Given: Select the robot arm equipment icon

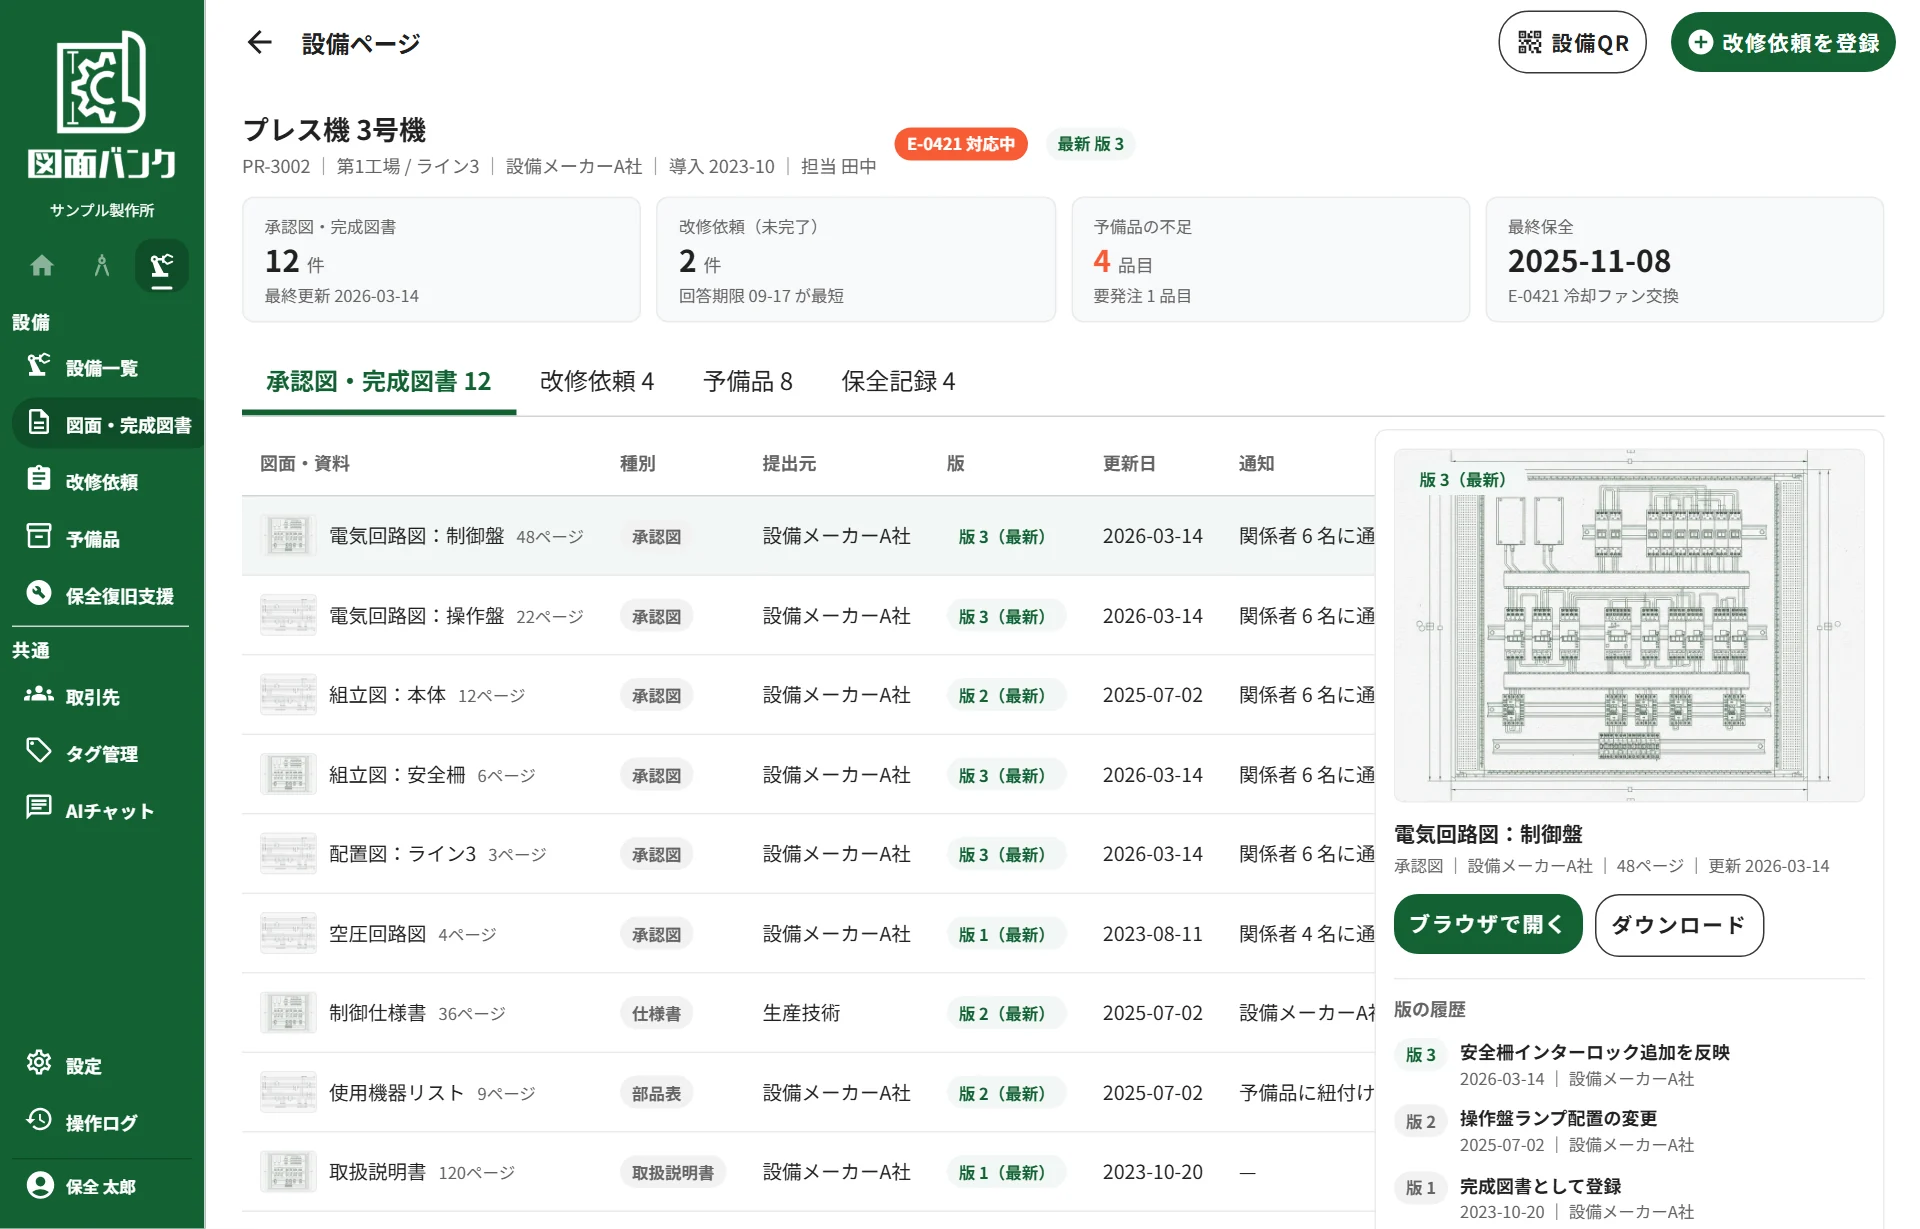Looking at the screenshot, I should (x=162, y=266).
